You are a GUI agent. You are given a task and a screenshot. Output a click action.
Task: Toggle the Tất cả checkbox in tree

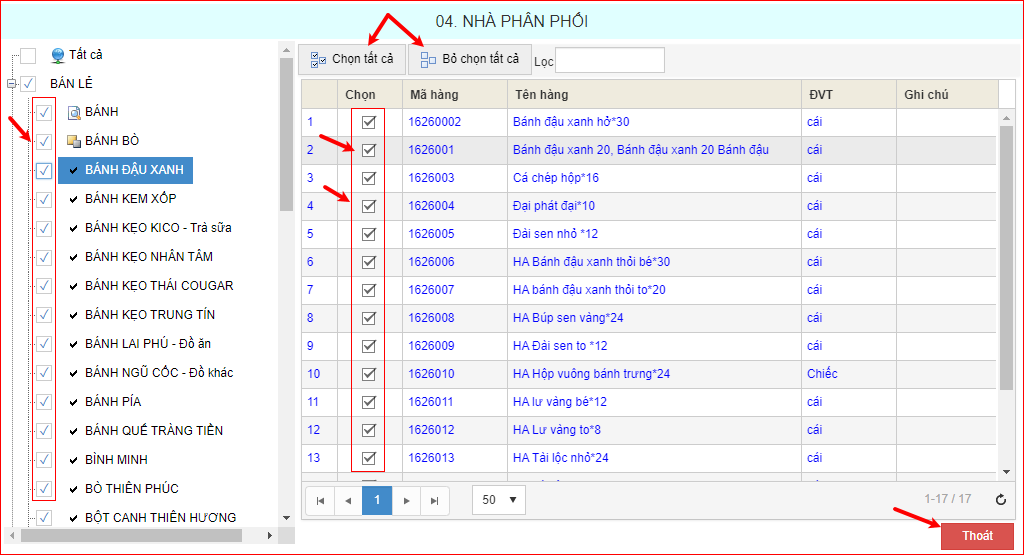[x=28, y=55]
